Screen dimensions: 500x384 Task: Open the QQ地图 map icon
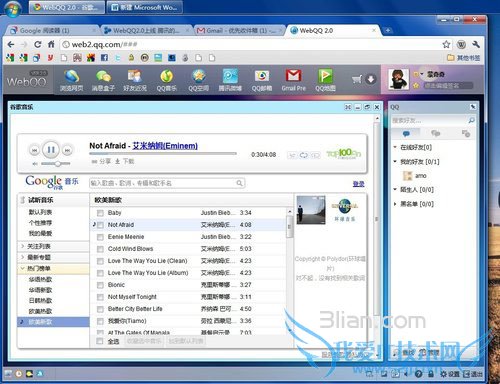[x=325, y=81]
